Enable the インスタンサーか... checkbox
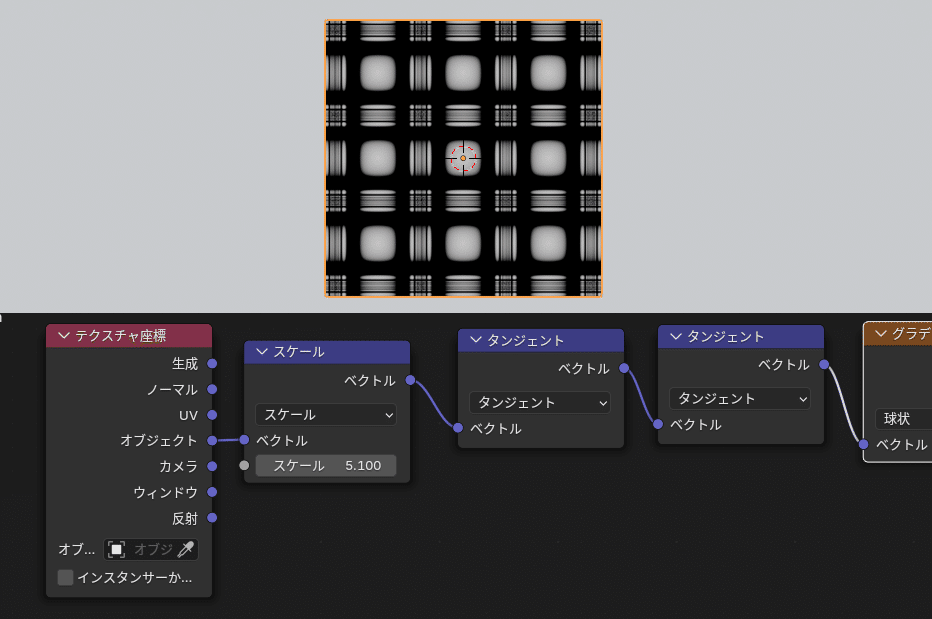932x619 pixels. [65, 577]
